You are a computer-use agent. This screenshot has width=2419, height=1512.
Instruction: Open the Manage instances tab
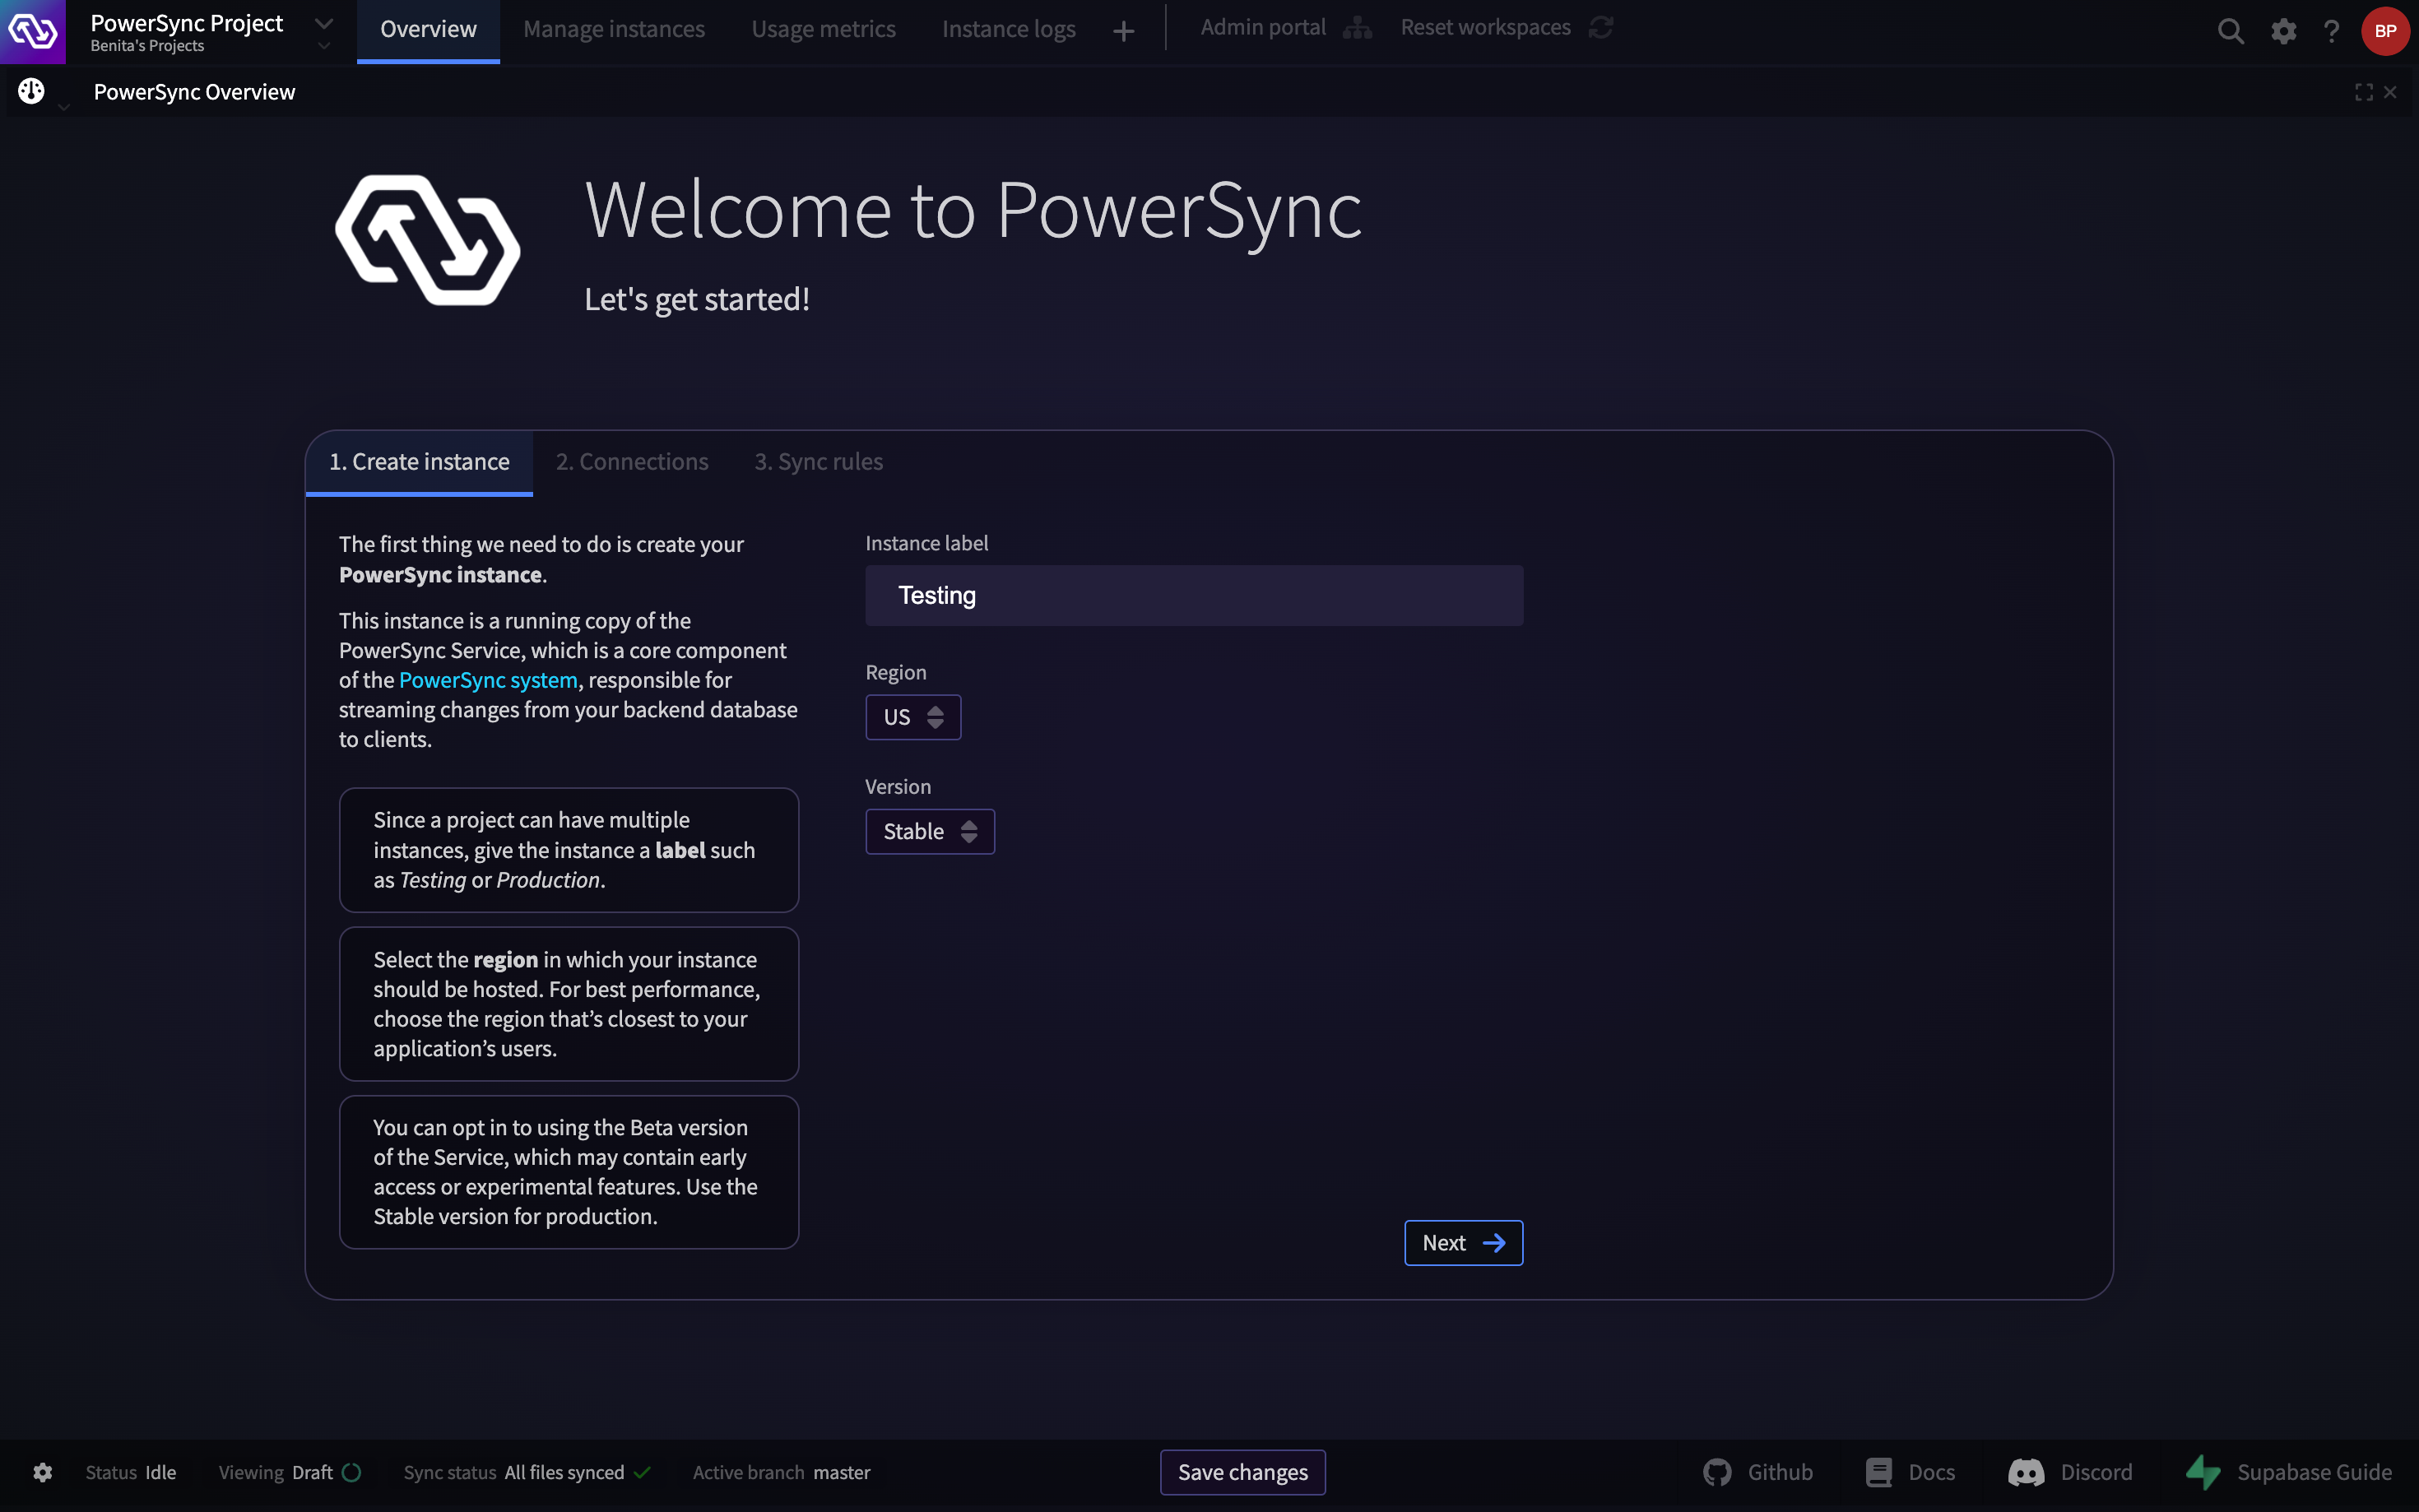point(614,30)
